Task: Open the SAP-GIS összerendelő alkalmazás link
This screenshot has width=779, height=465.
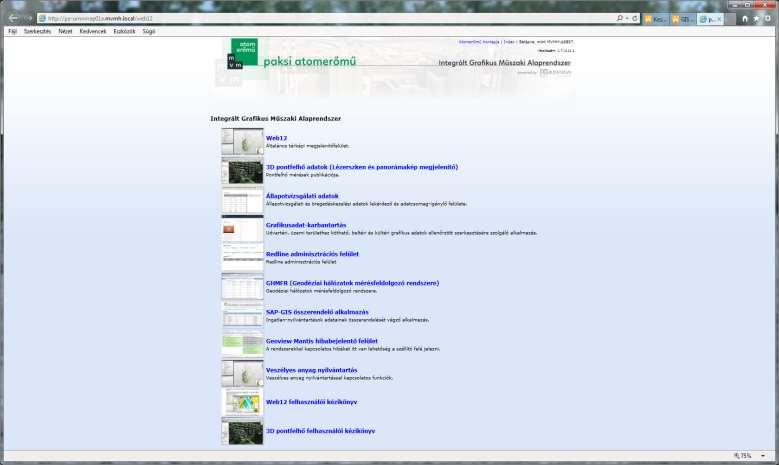Action: click(x=317, y=312)
